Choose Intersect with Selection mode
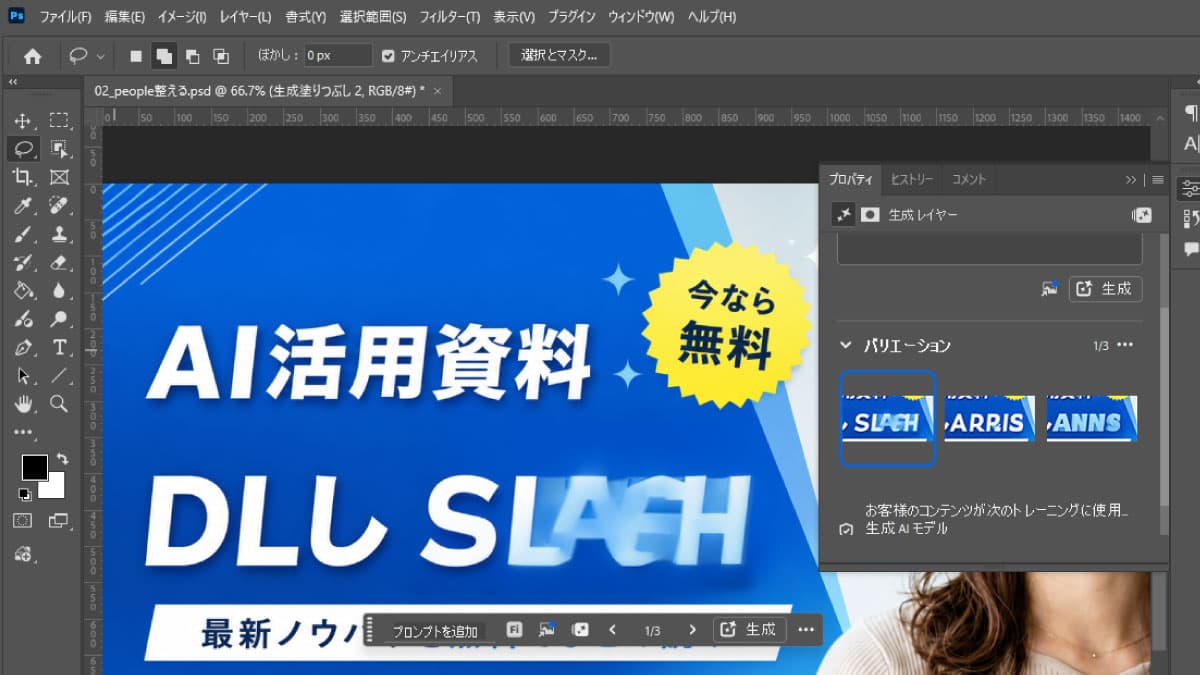This screenshot has height=675, width=1200. coord(221,56)
